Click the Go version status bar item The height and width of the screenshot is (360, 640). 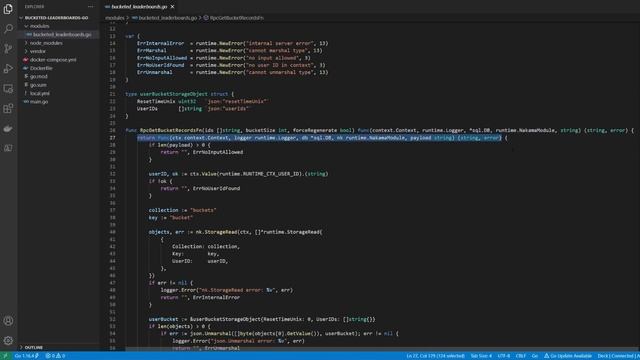[x=27, y=356]
